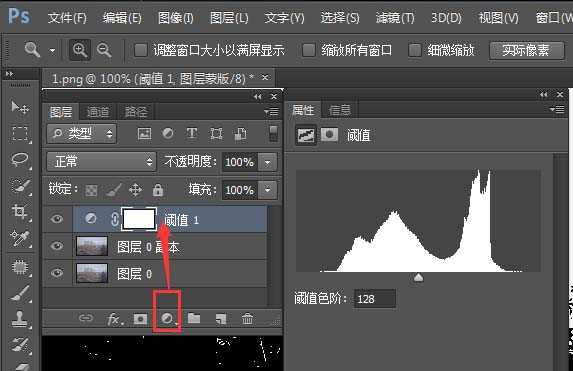Collapse the Layers panel double arrows

[258, 97]
